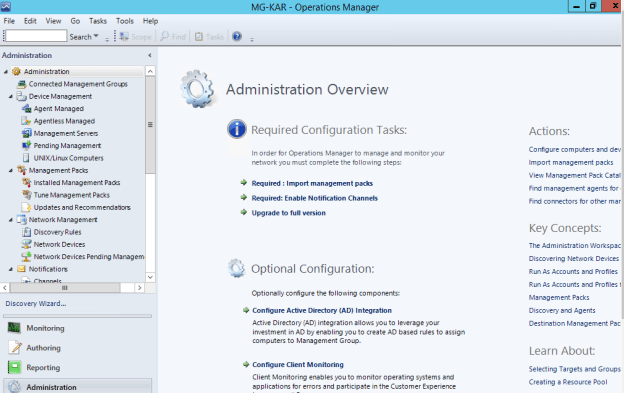624x393 pixels.
Task: Click the tree horizontal scrollbar thumb
Action: coord(65,288)
